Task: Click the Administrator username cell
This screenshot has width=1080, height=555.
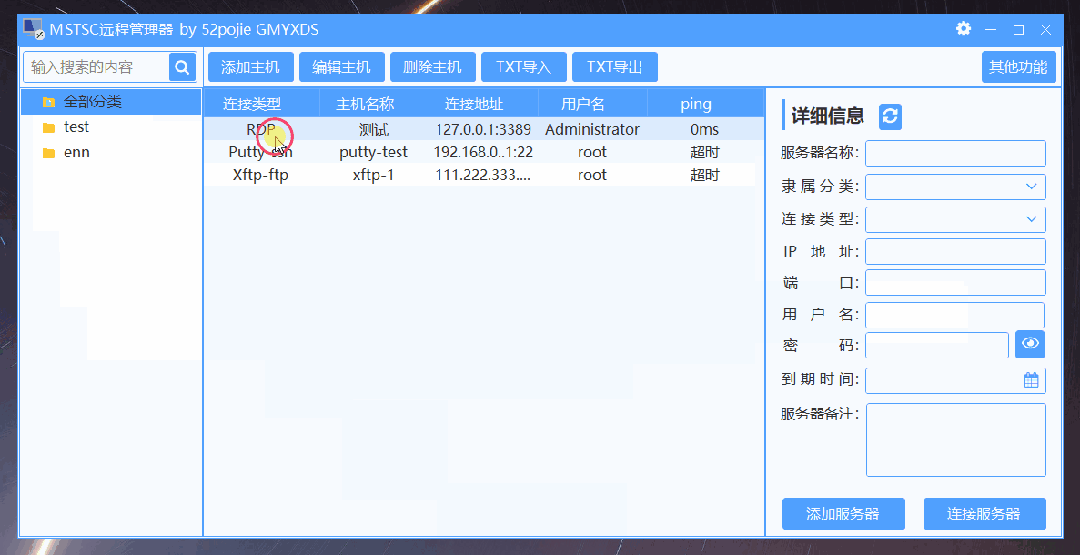Action: [x=592, y=129]
